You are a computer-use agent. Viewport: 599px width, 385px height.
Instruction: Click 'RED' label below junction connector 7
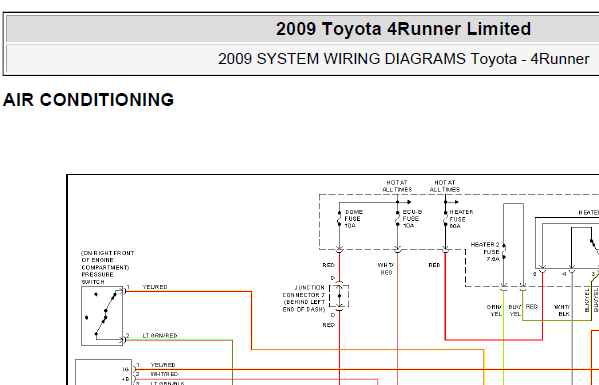(x=329, y=325)
